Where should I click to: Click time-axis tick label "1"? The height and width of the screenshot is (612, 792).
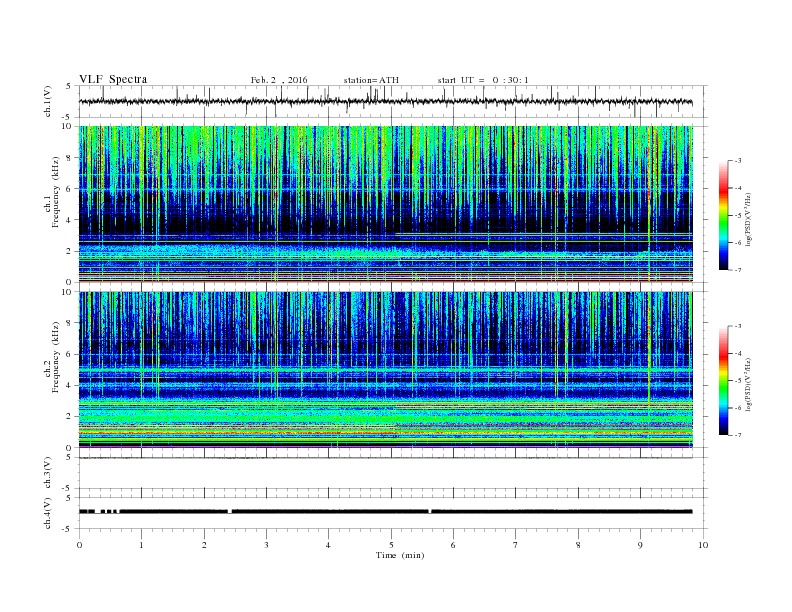pos(141,545)
